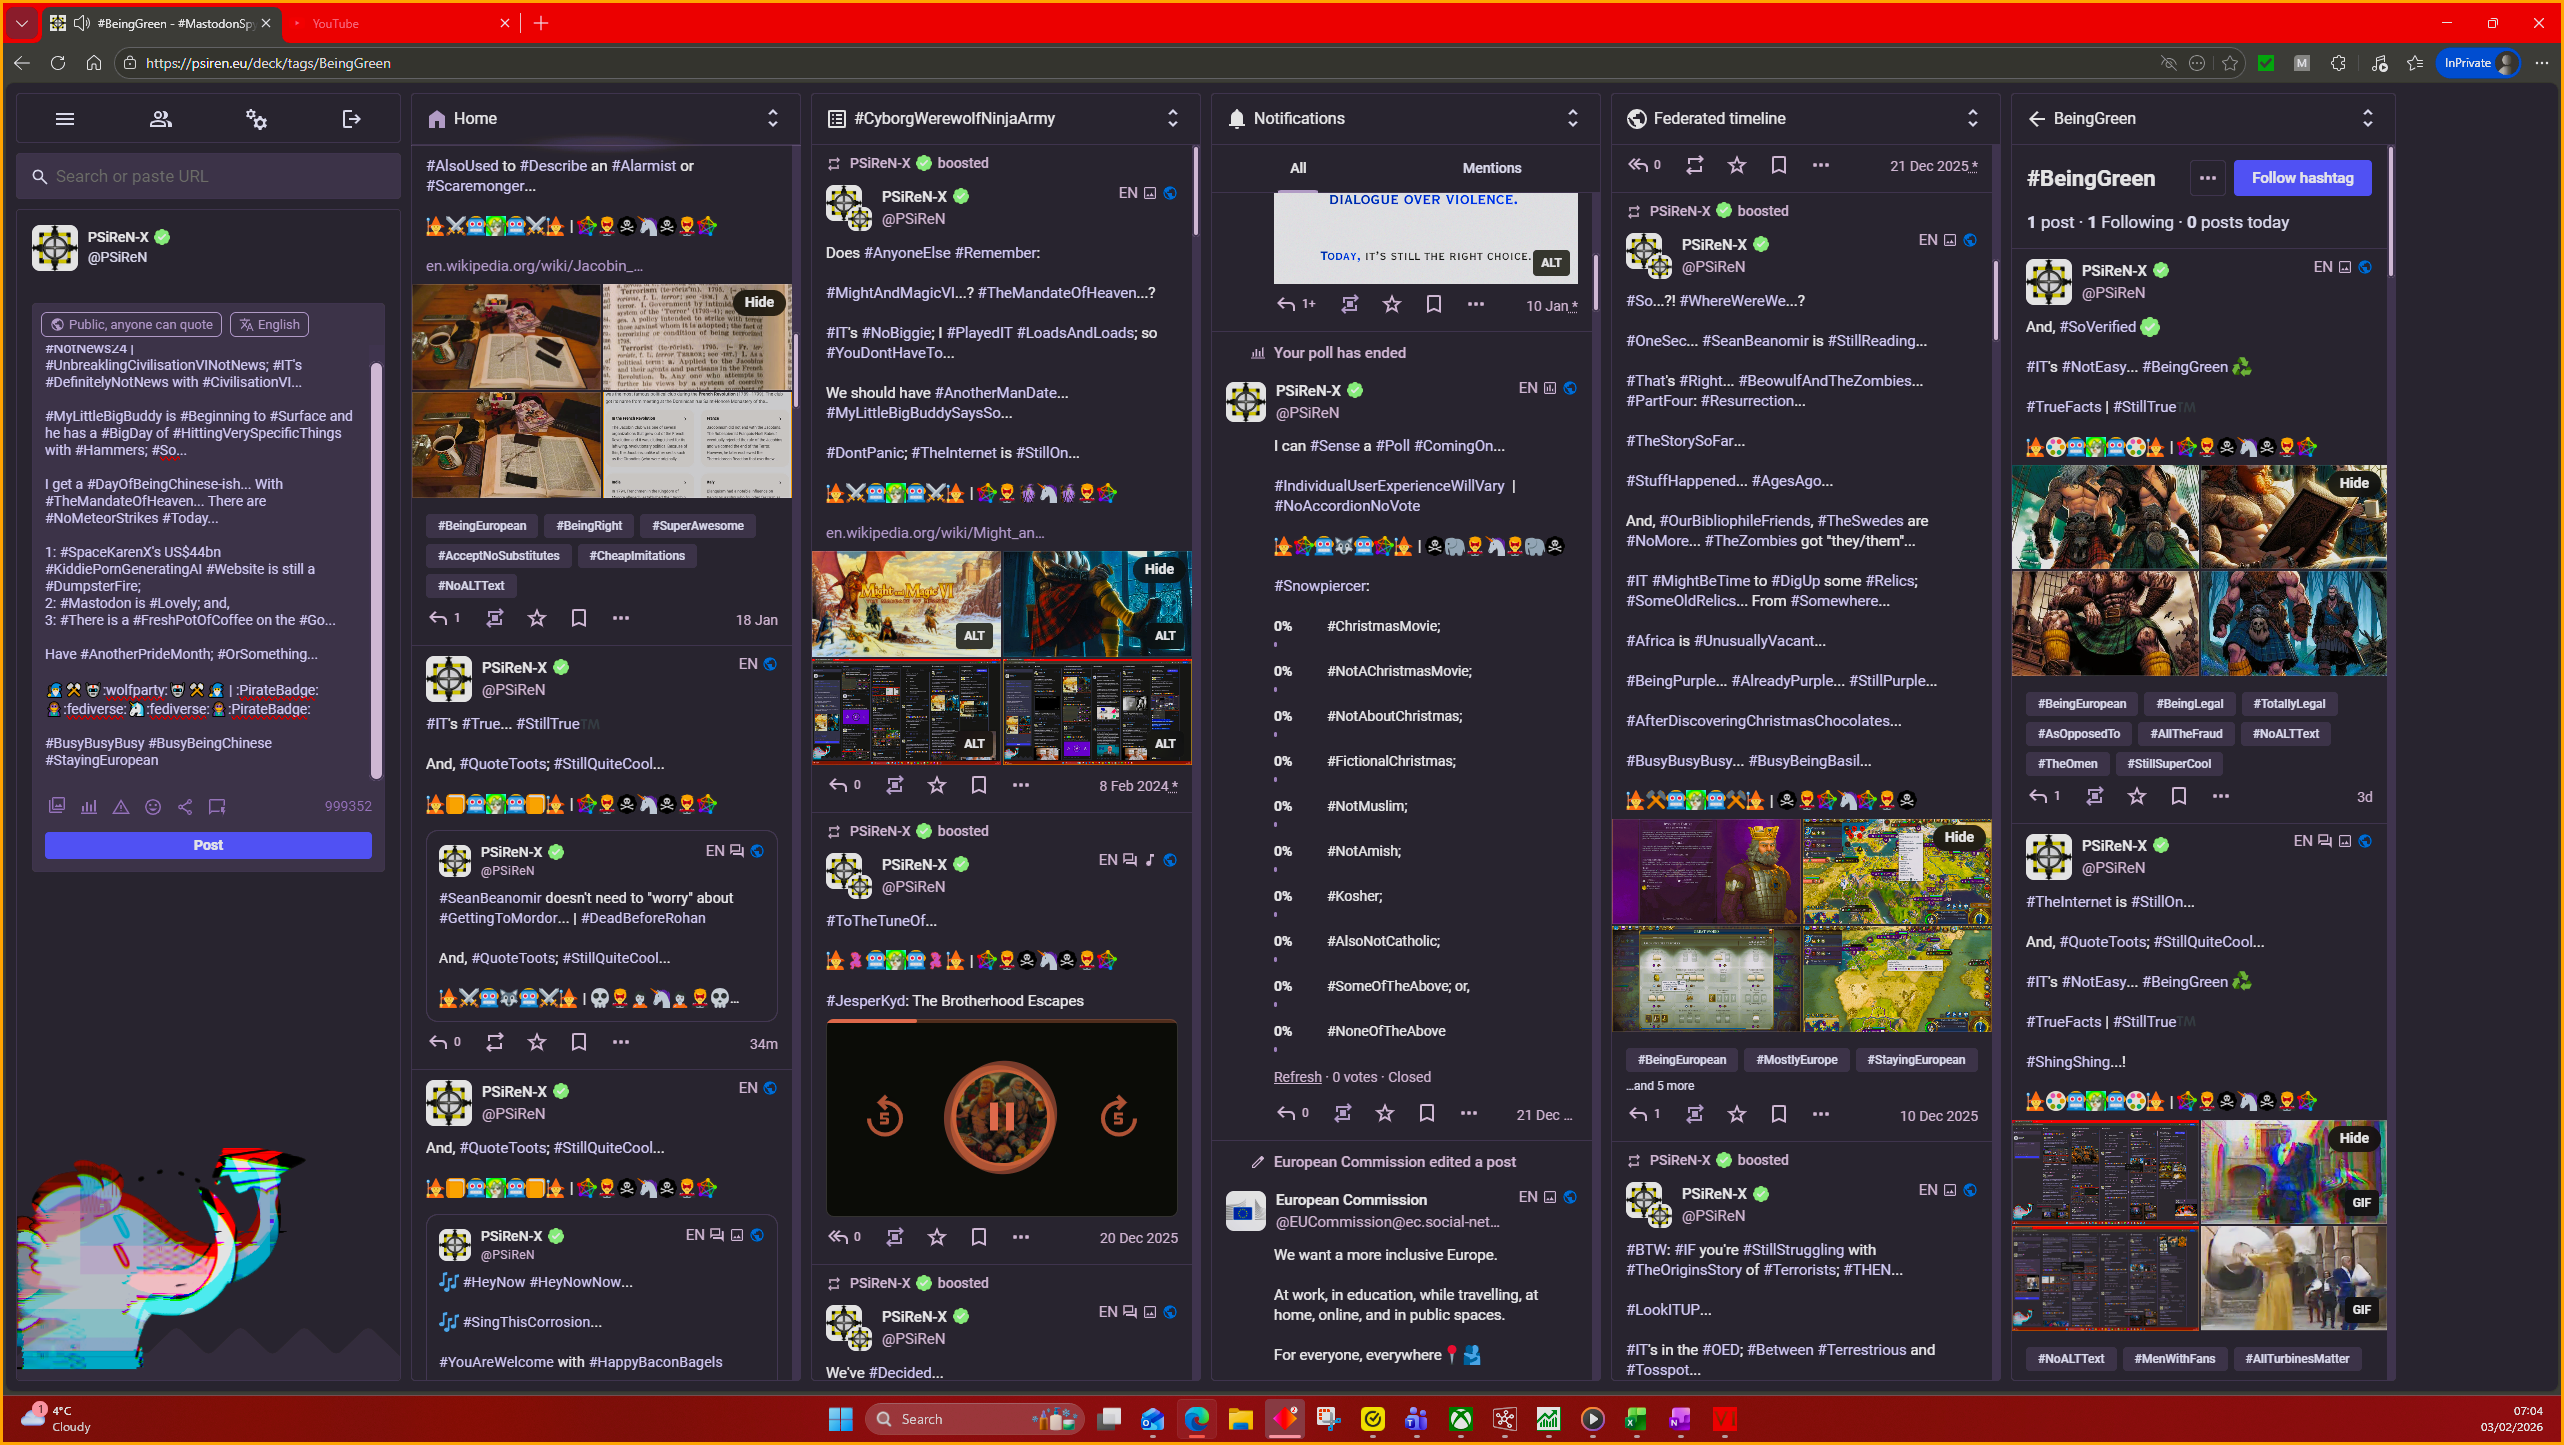The height and width of the screenshot is (1445, 2564).
Task: Expand Notifications column settings
Action: click(x=1572, y=118)
